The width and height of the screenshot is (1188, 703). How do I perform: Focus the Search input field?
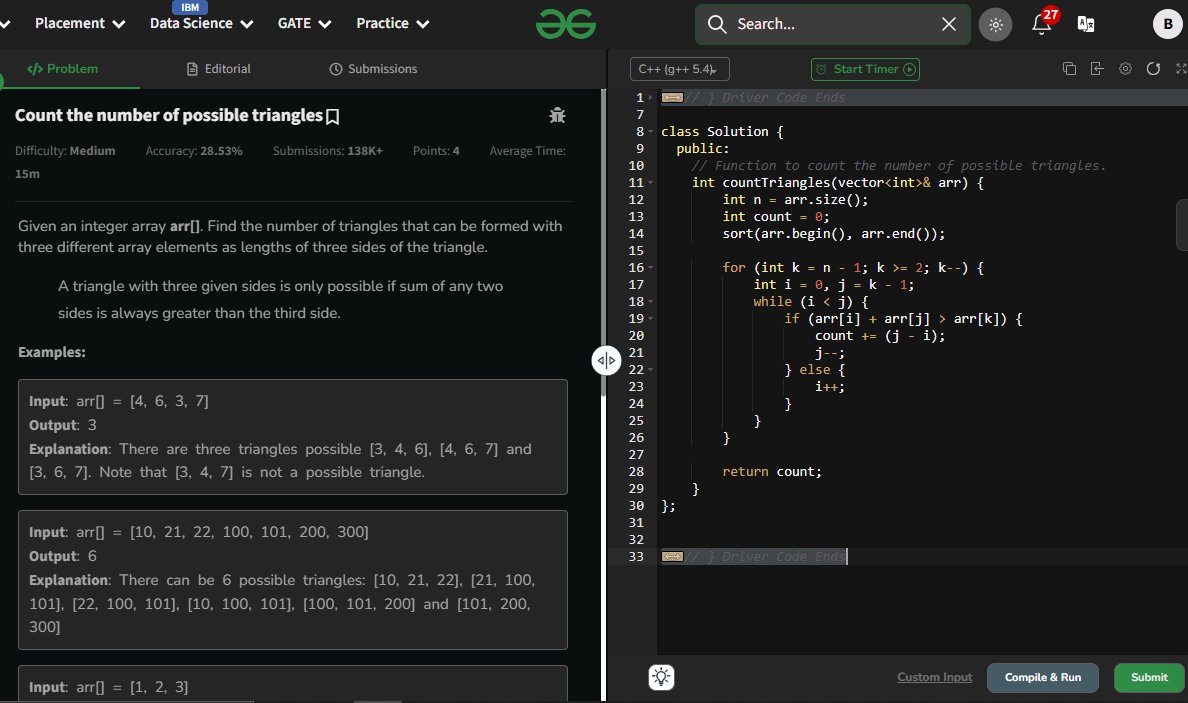tap(833, 24)
